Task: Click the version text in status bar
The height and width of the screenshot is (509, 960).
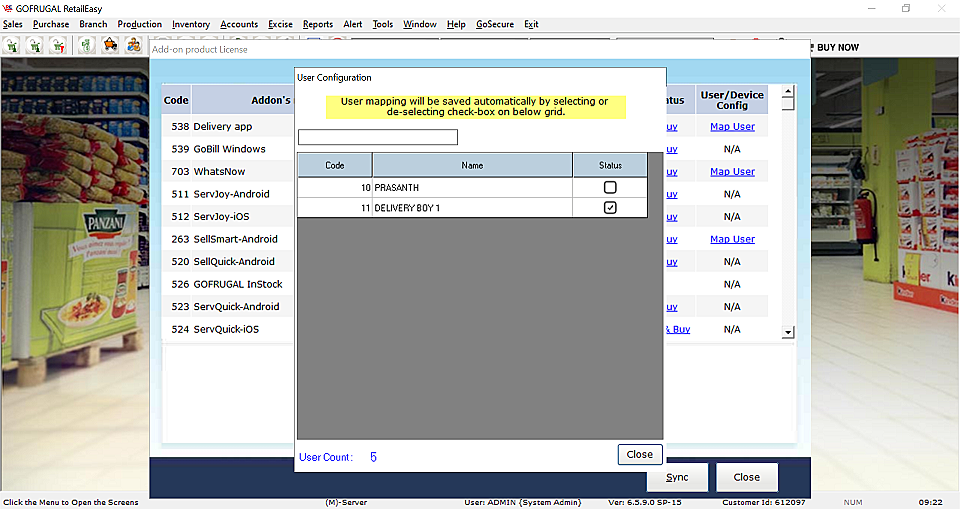Action: pyautogui.click(x=645, y=502)
